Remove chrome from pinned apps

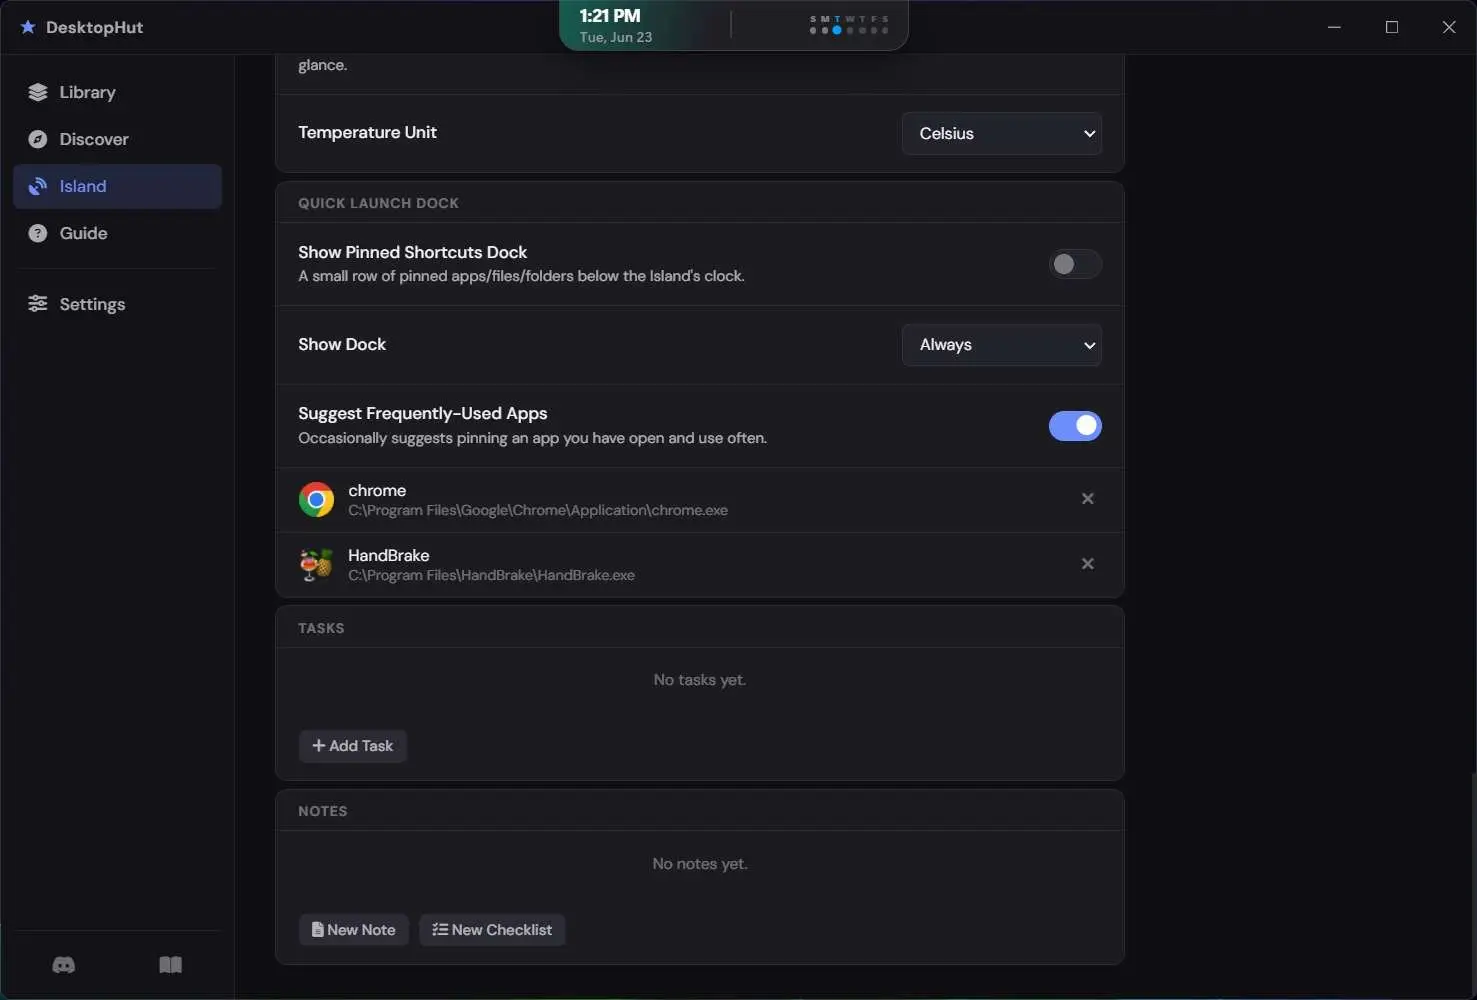(x=1088, y=499)
